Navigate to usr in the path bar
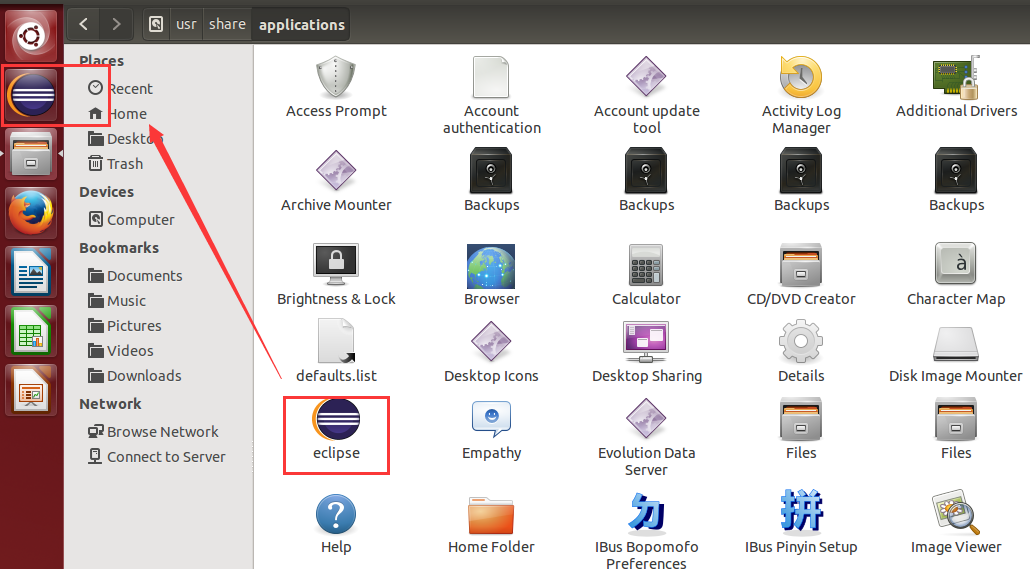 (x=186, y=24)
